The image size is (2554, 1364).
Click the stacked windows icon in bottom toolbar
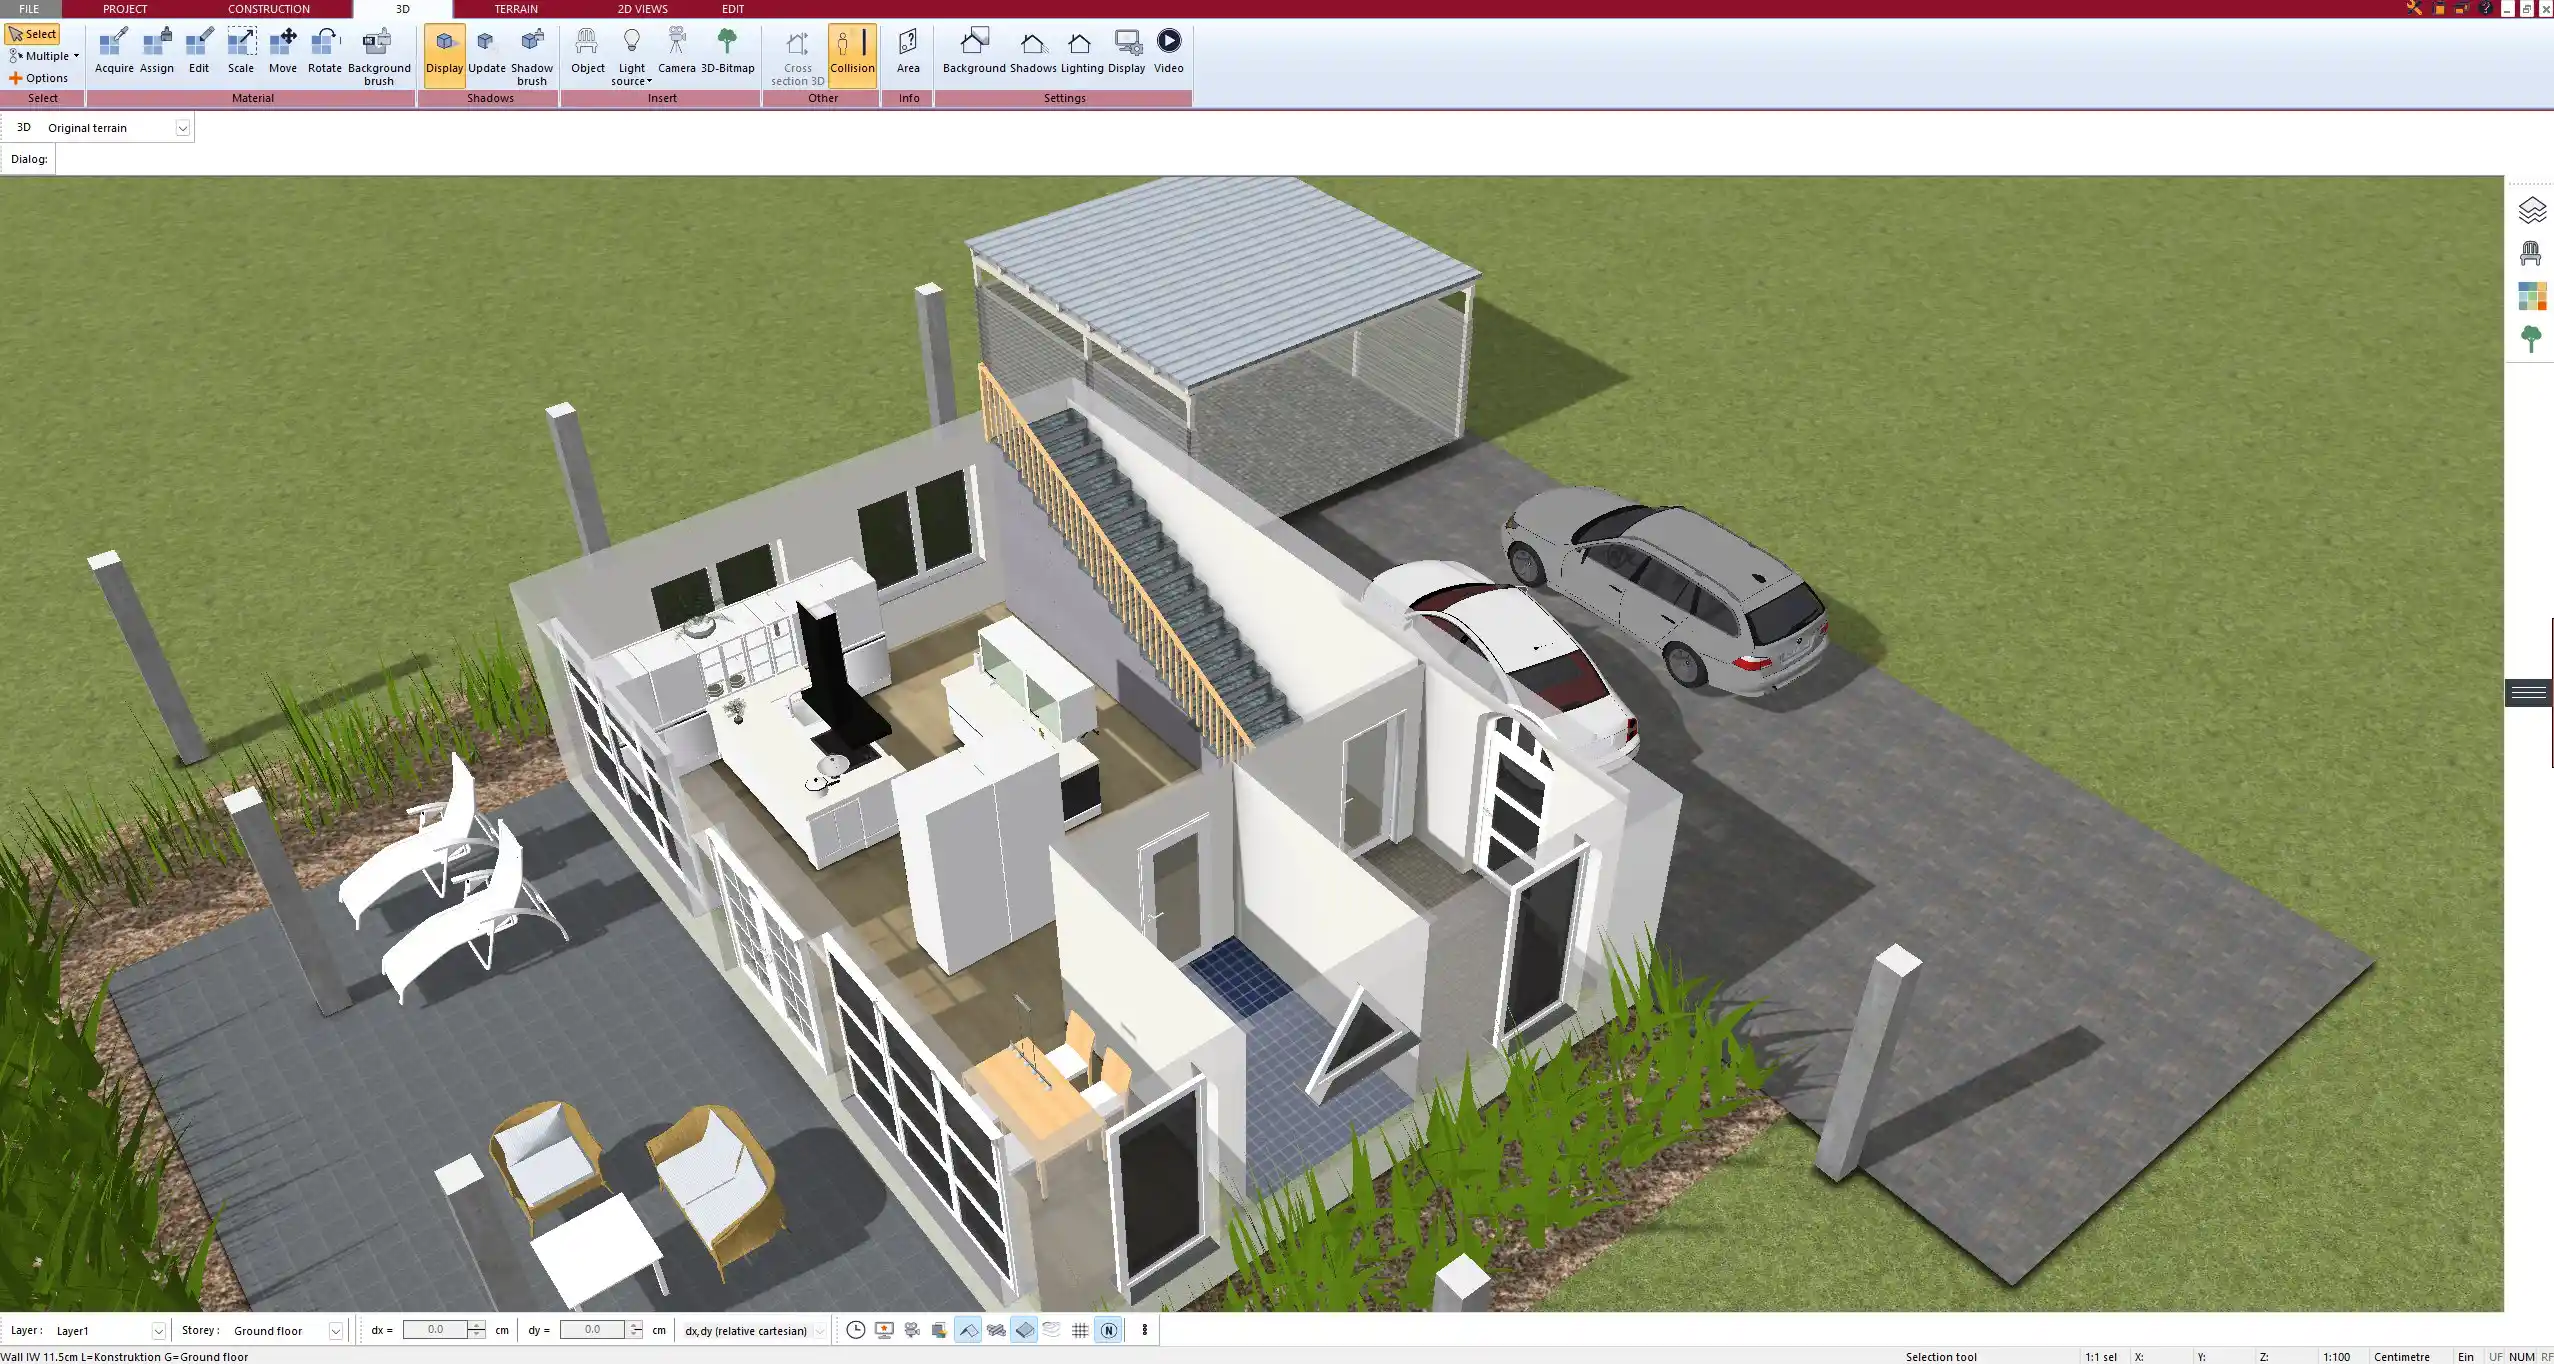(939, 1330)
